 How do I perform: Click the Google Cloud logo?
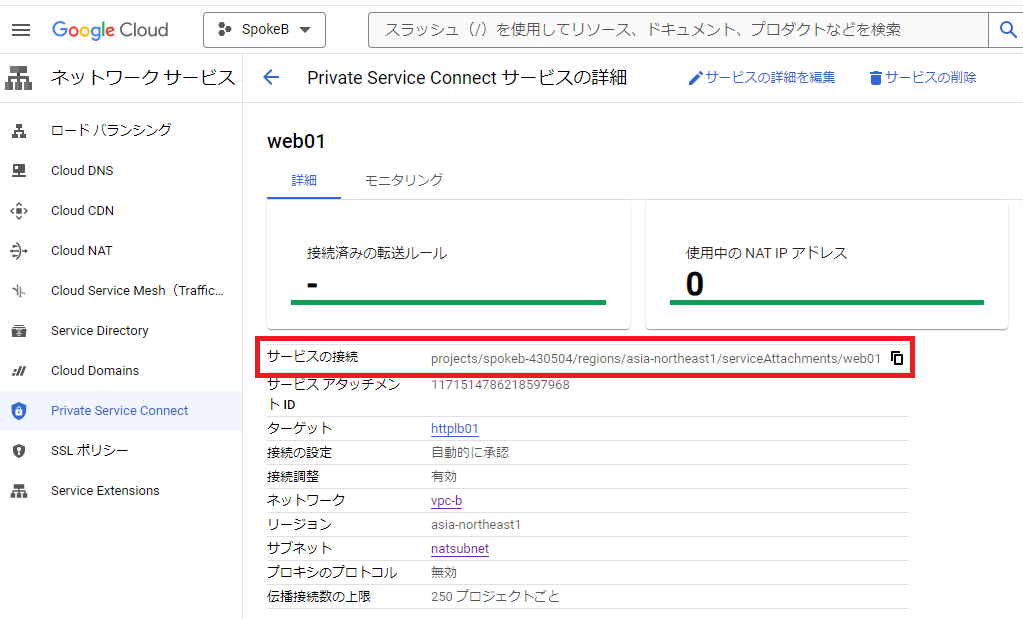click(x=110, y=30)
